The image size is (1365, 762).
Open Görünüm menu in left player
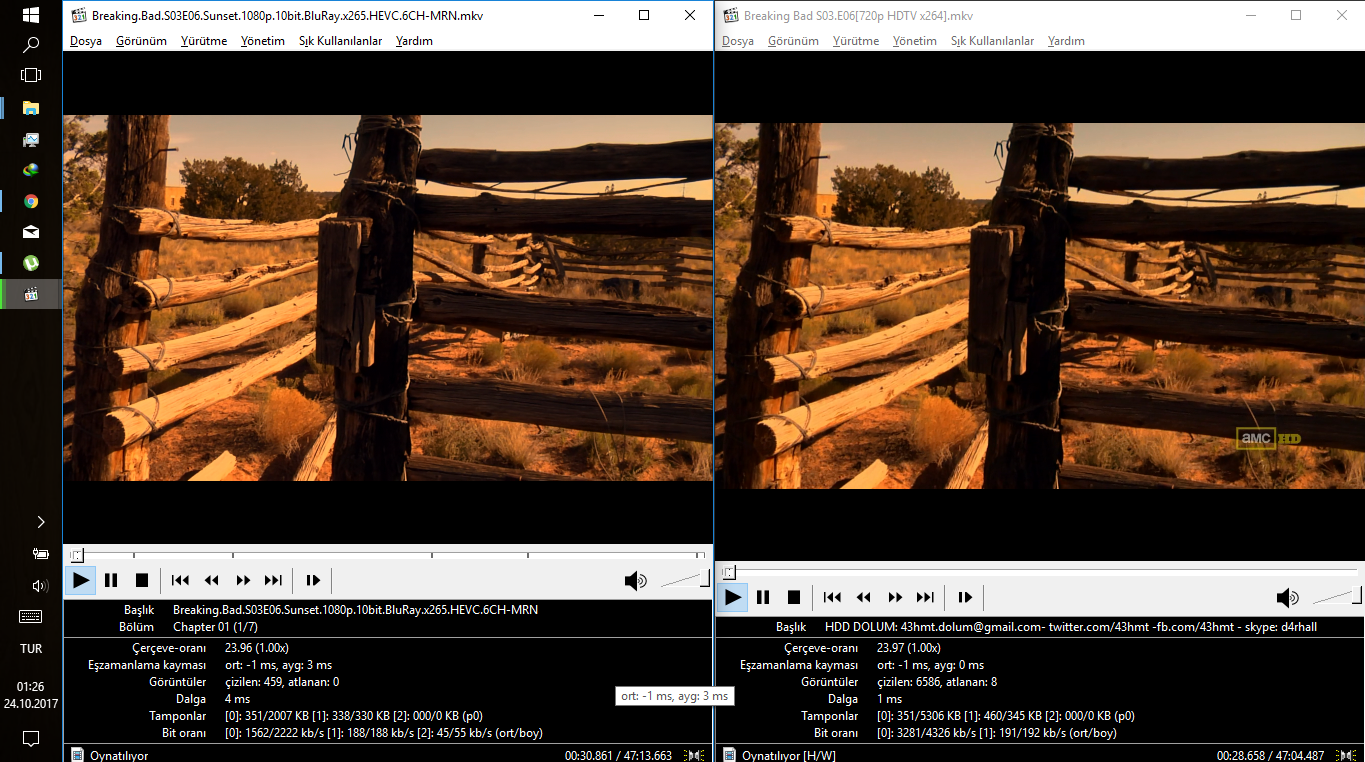coord(141,41)
